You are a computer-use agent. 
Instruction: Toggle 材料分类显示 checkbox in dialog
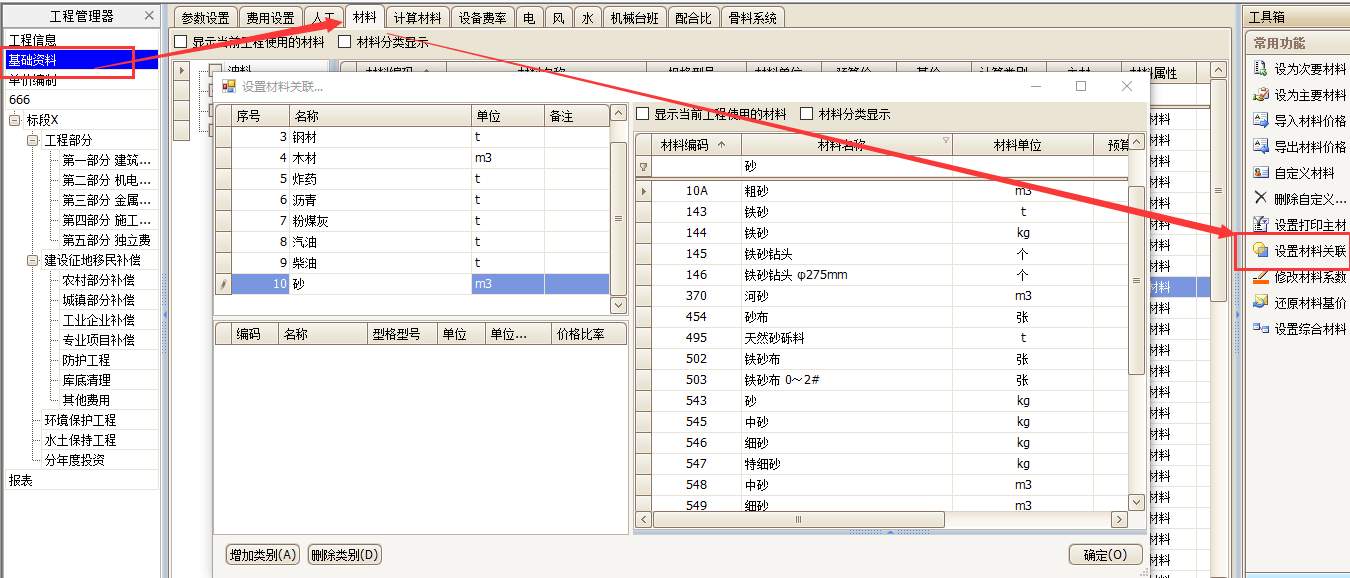pyautogui.click(x=807, y=114)
